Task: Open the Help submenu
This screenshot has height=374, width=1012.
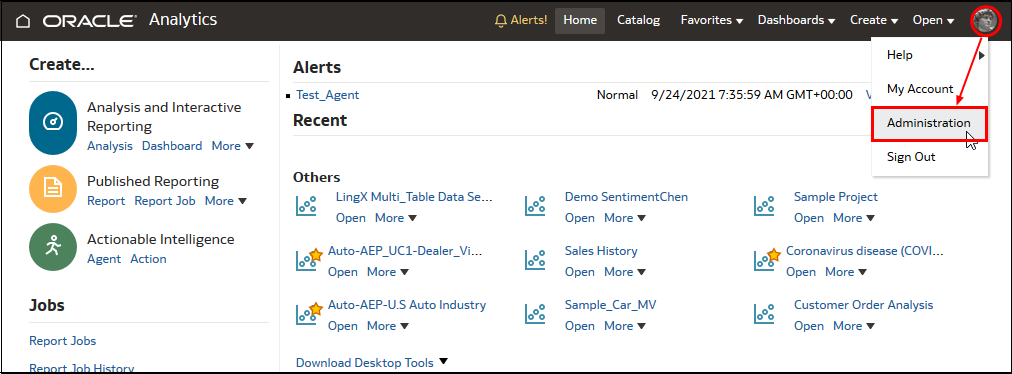Action: tap(930, 55)
